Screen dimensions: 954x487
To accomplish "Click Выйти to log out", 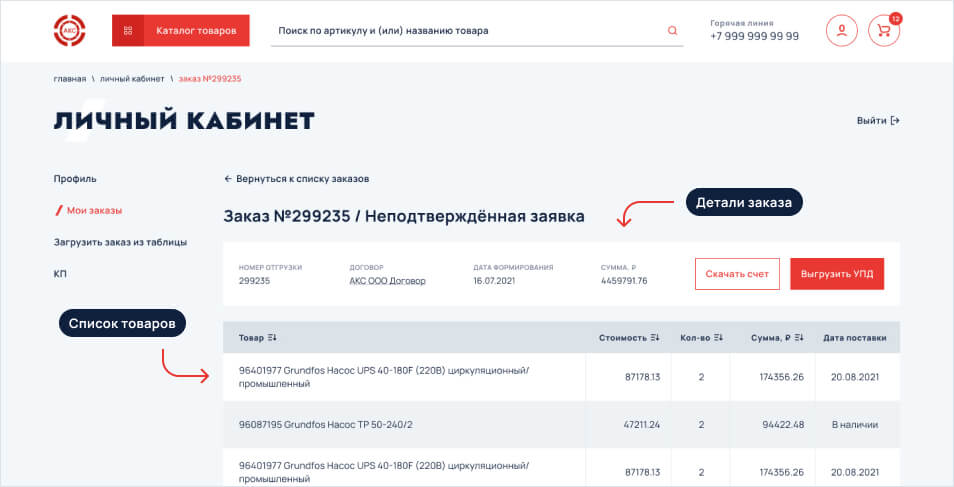I will tap(877, 121).
